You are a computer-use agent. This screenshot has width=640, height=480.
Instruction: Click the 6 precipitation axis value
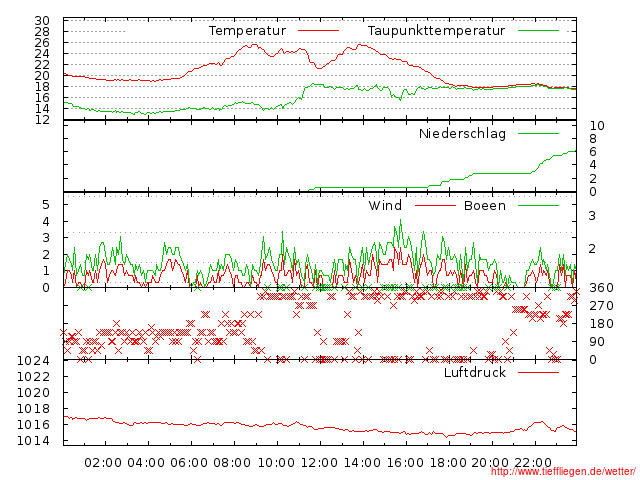pyautogui.click(x=593, y=152)
